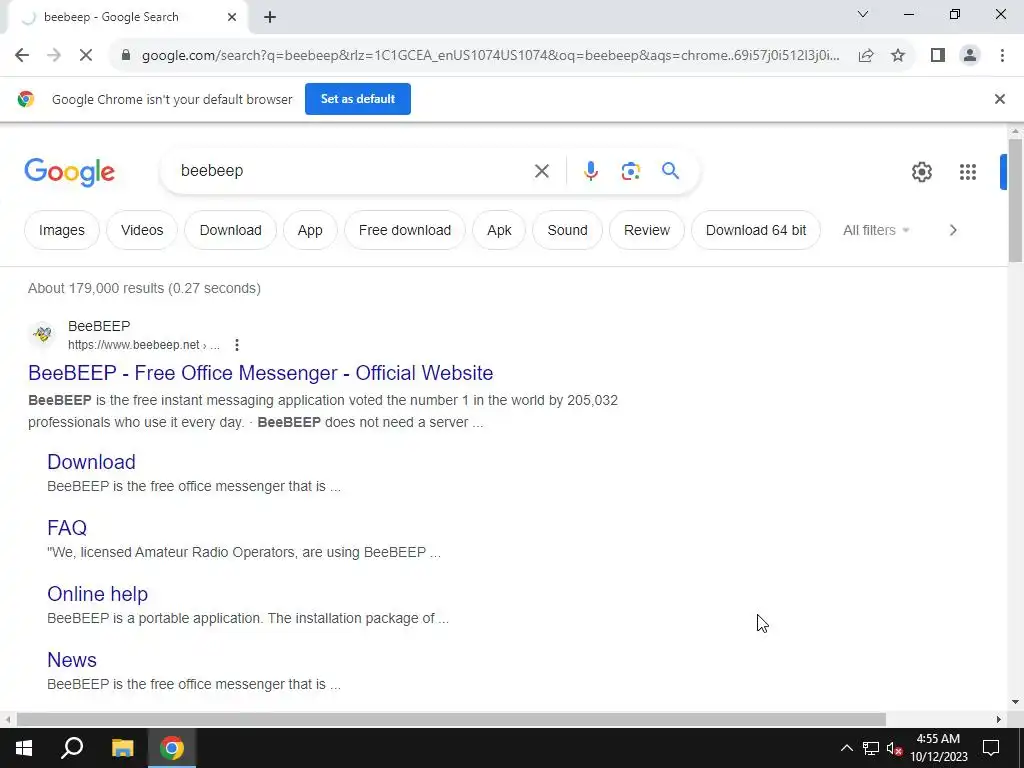Show hidden system tray icons

pos(846,748)
